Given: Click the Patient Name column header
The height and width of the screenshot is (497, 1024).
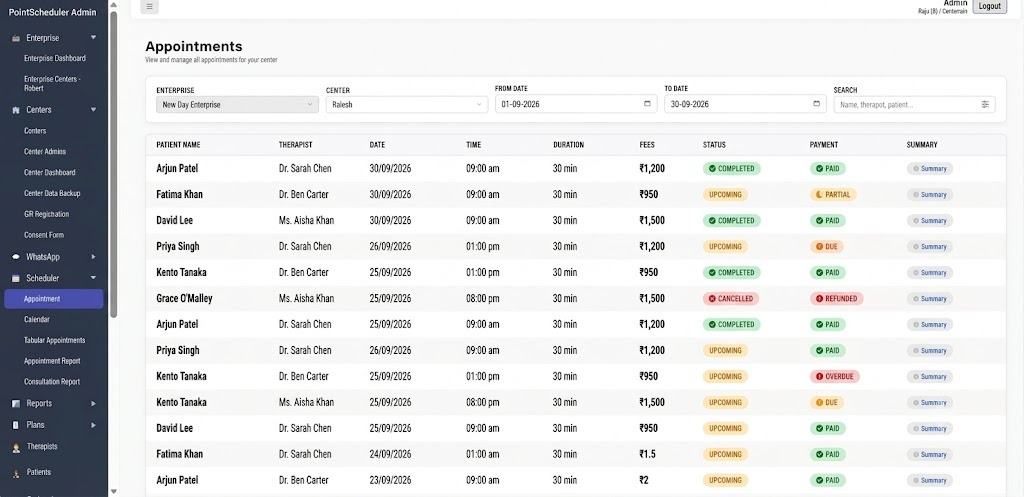Looking at the screenshot, I should pyautogui.click(x=178, y=145).
